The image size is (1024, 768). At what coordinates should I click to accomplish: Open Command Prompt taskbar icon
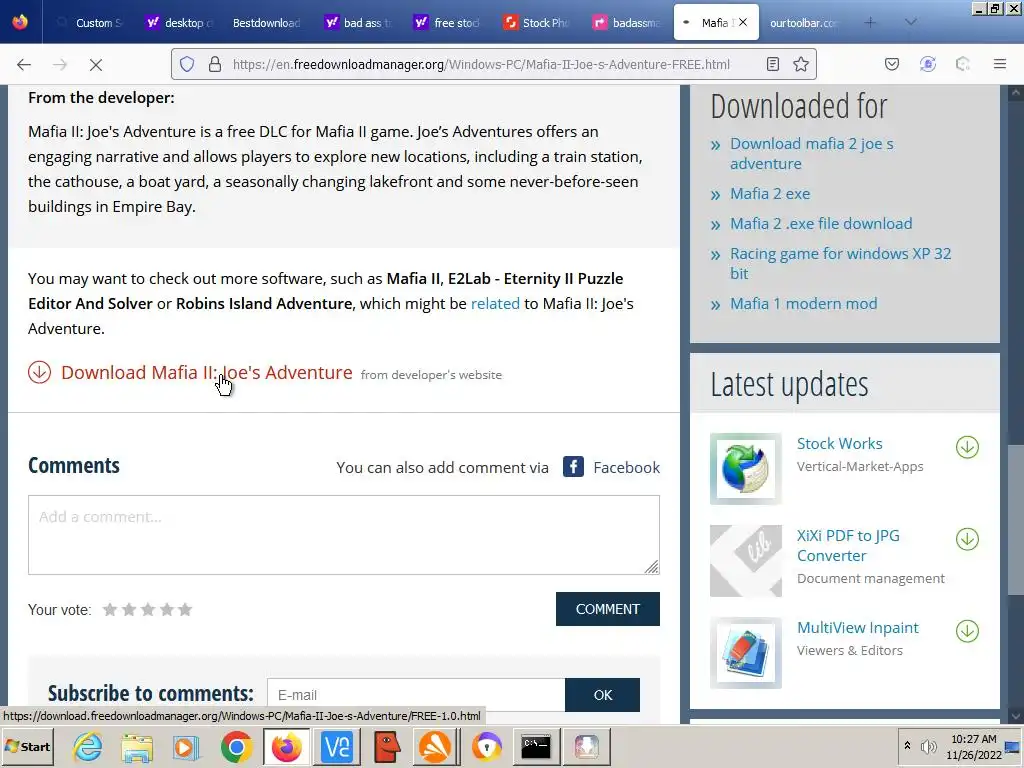[536, 746]
